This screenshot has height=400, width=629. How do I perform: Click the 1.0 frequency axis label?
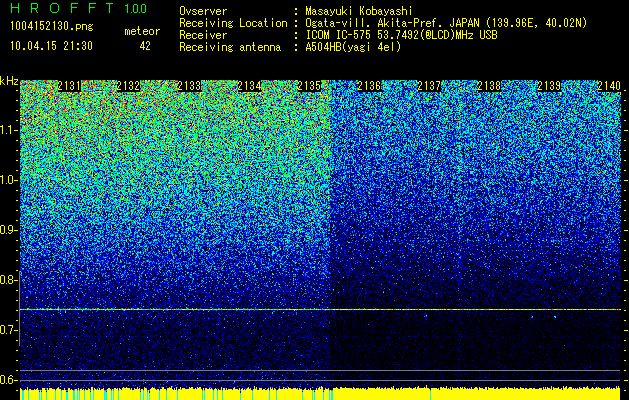click(7, 180)
